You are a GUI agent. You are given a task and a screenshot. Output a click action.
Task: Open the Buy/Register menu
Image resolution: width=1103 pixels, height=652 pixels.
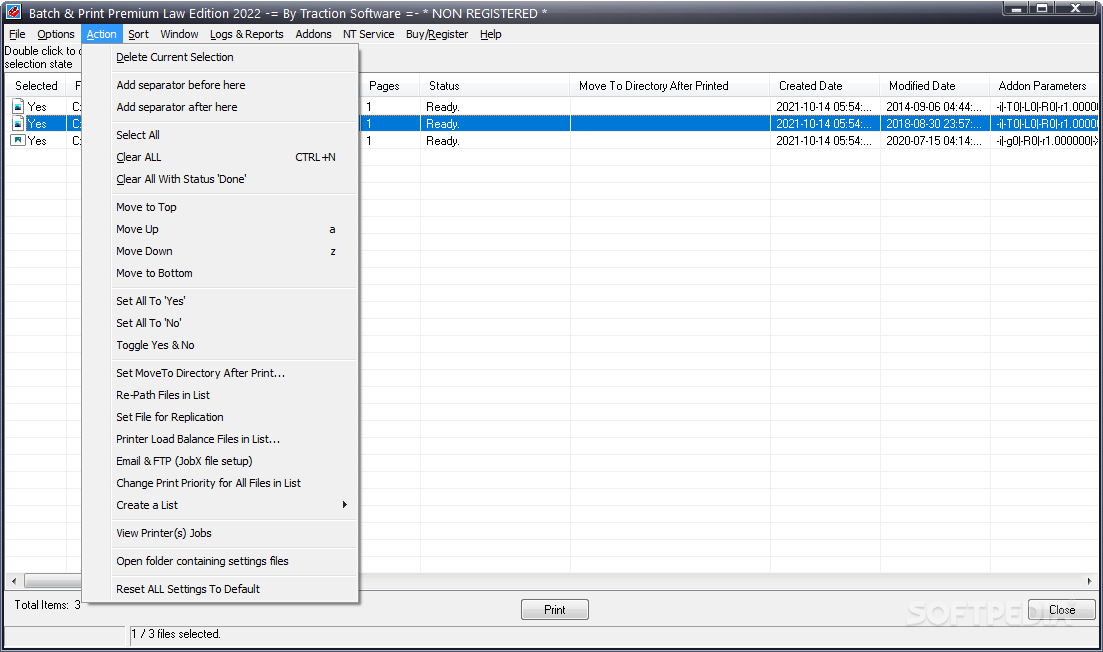pos(436,34)
